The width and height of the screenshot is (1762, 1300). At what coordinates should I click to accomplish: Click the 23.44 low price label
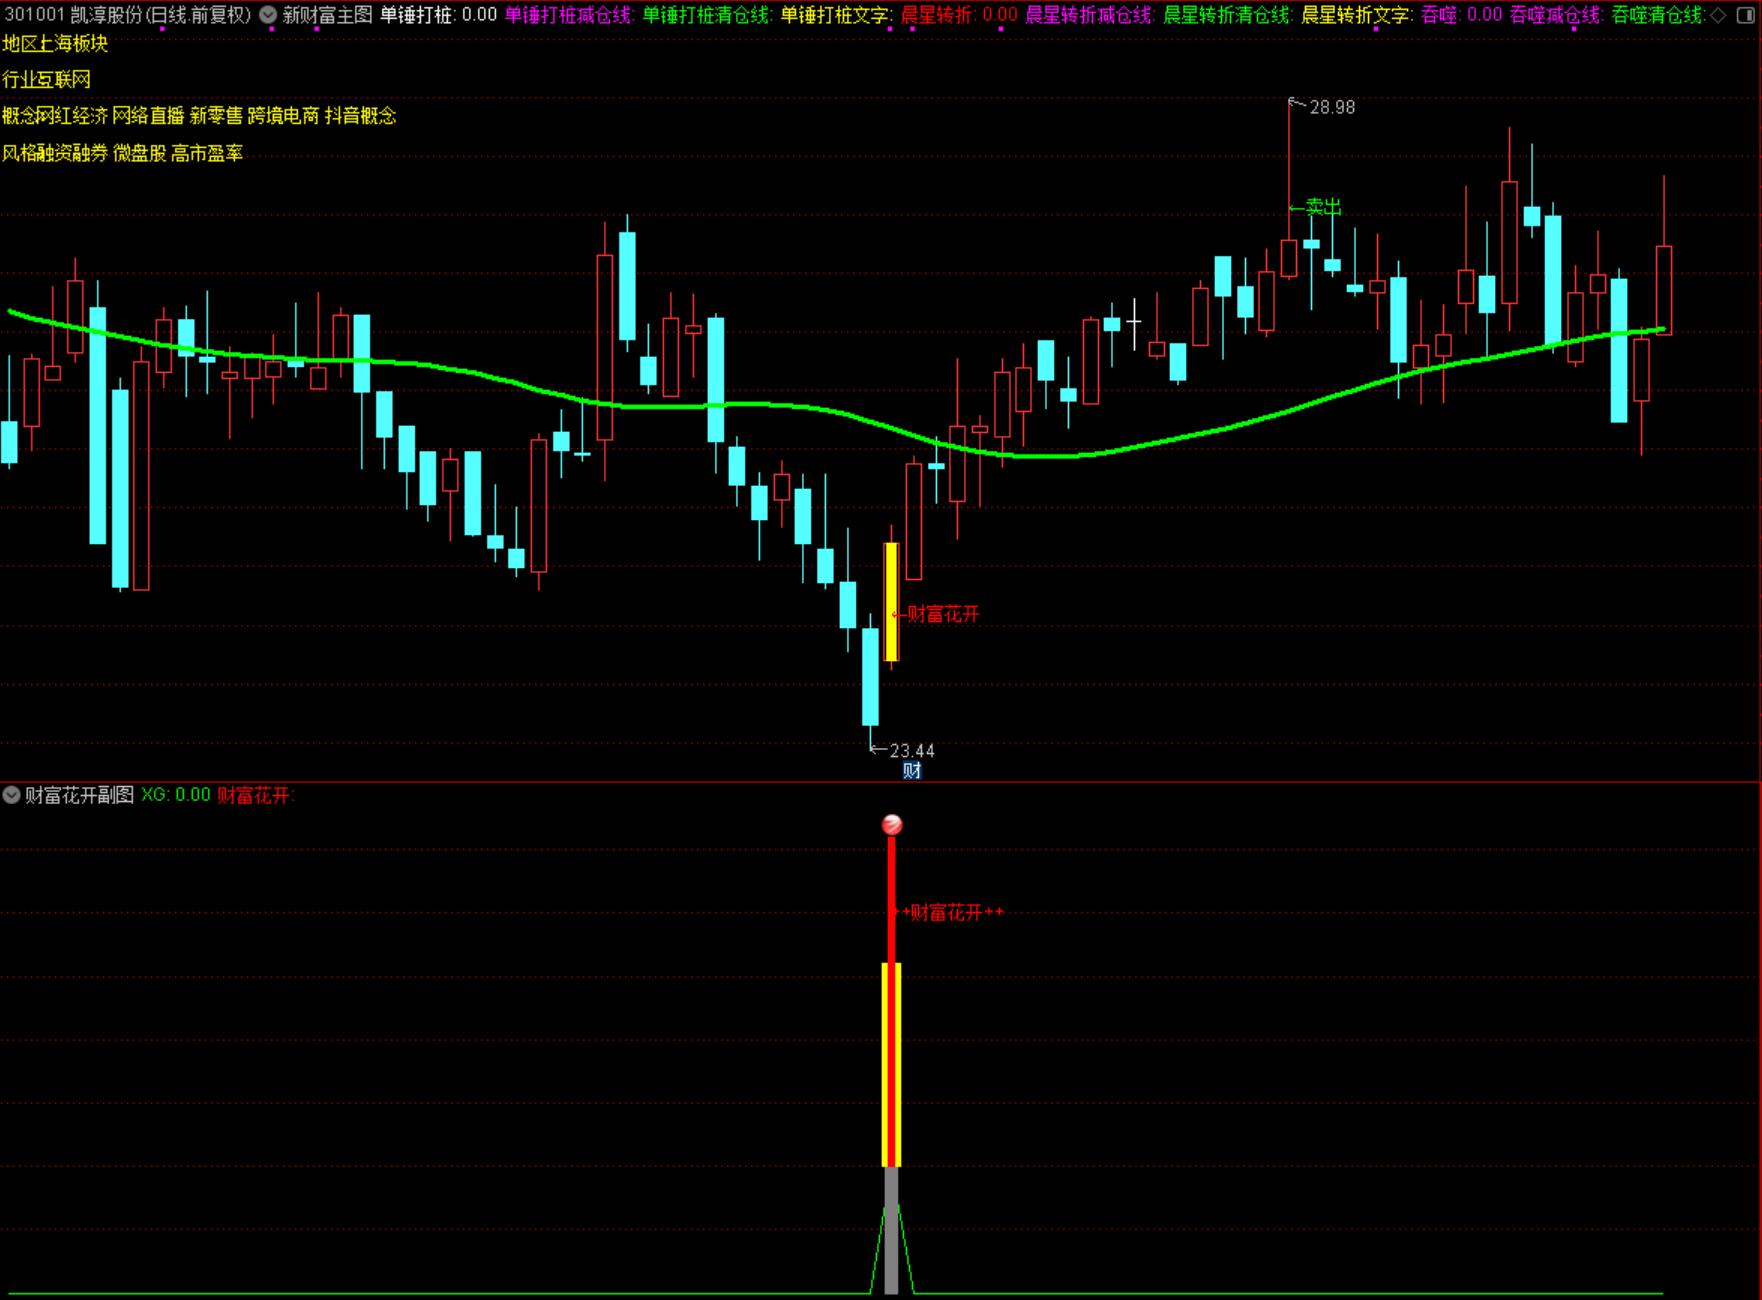point(912,750)
